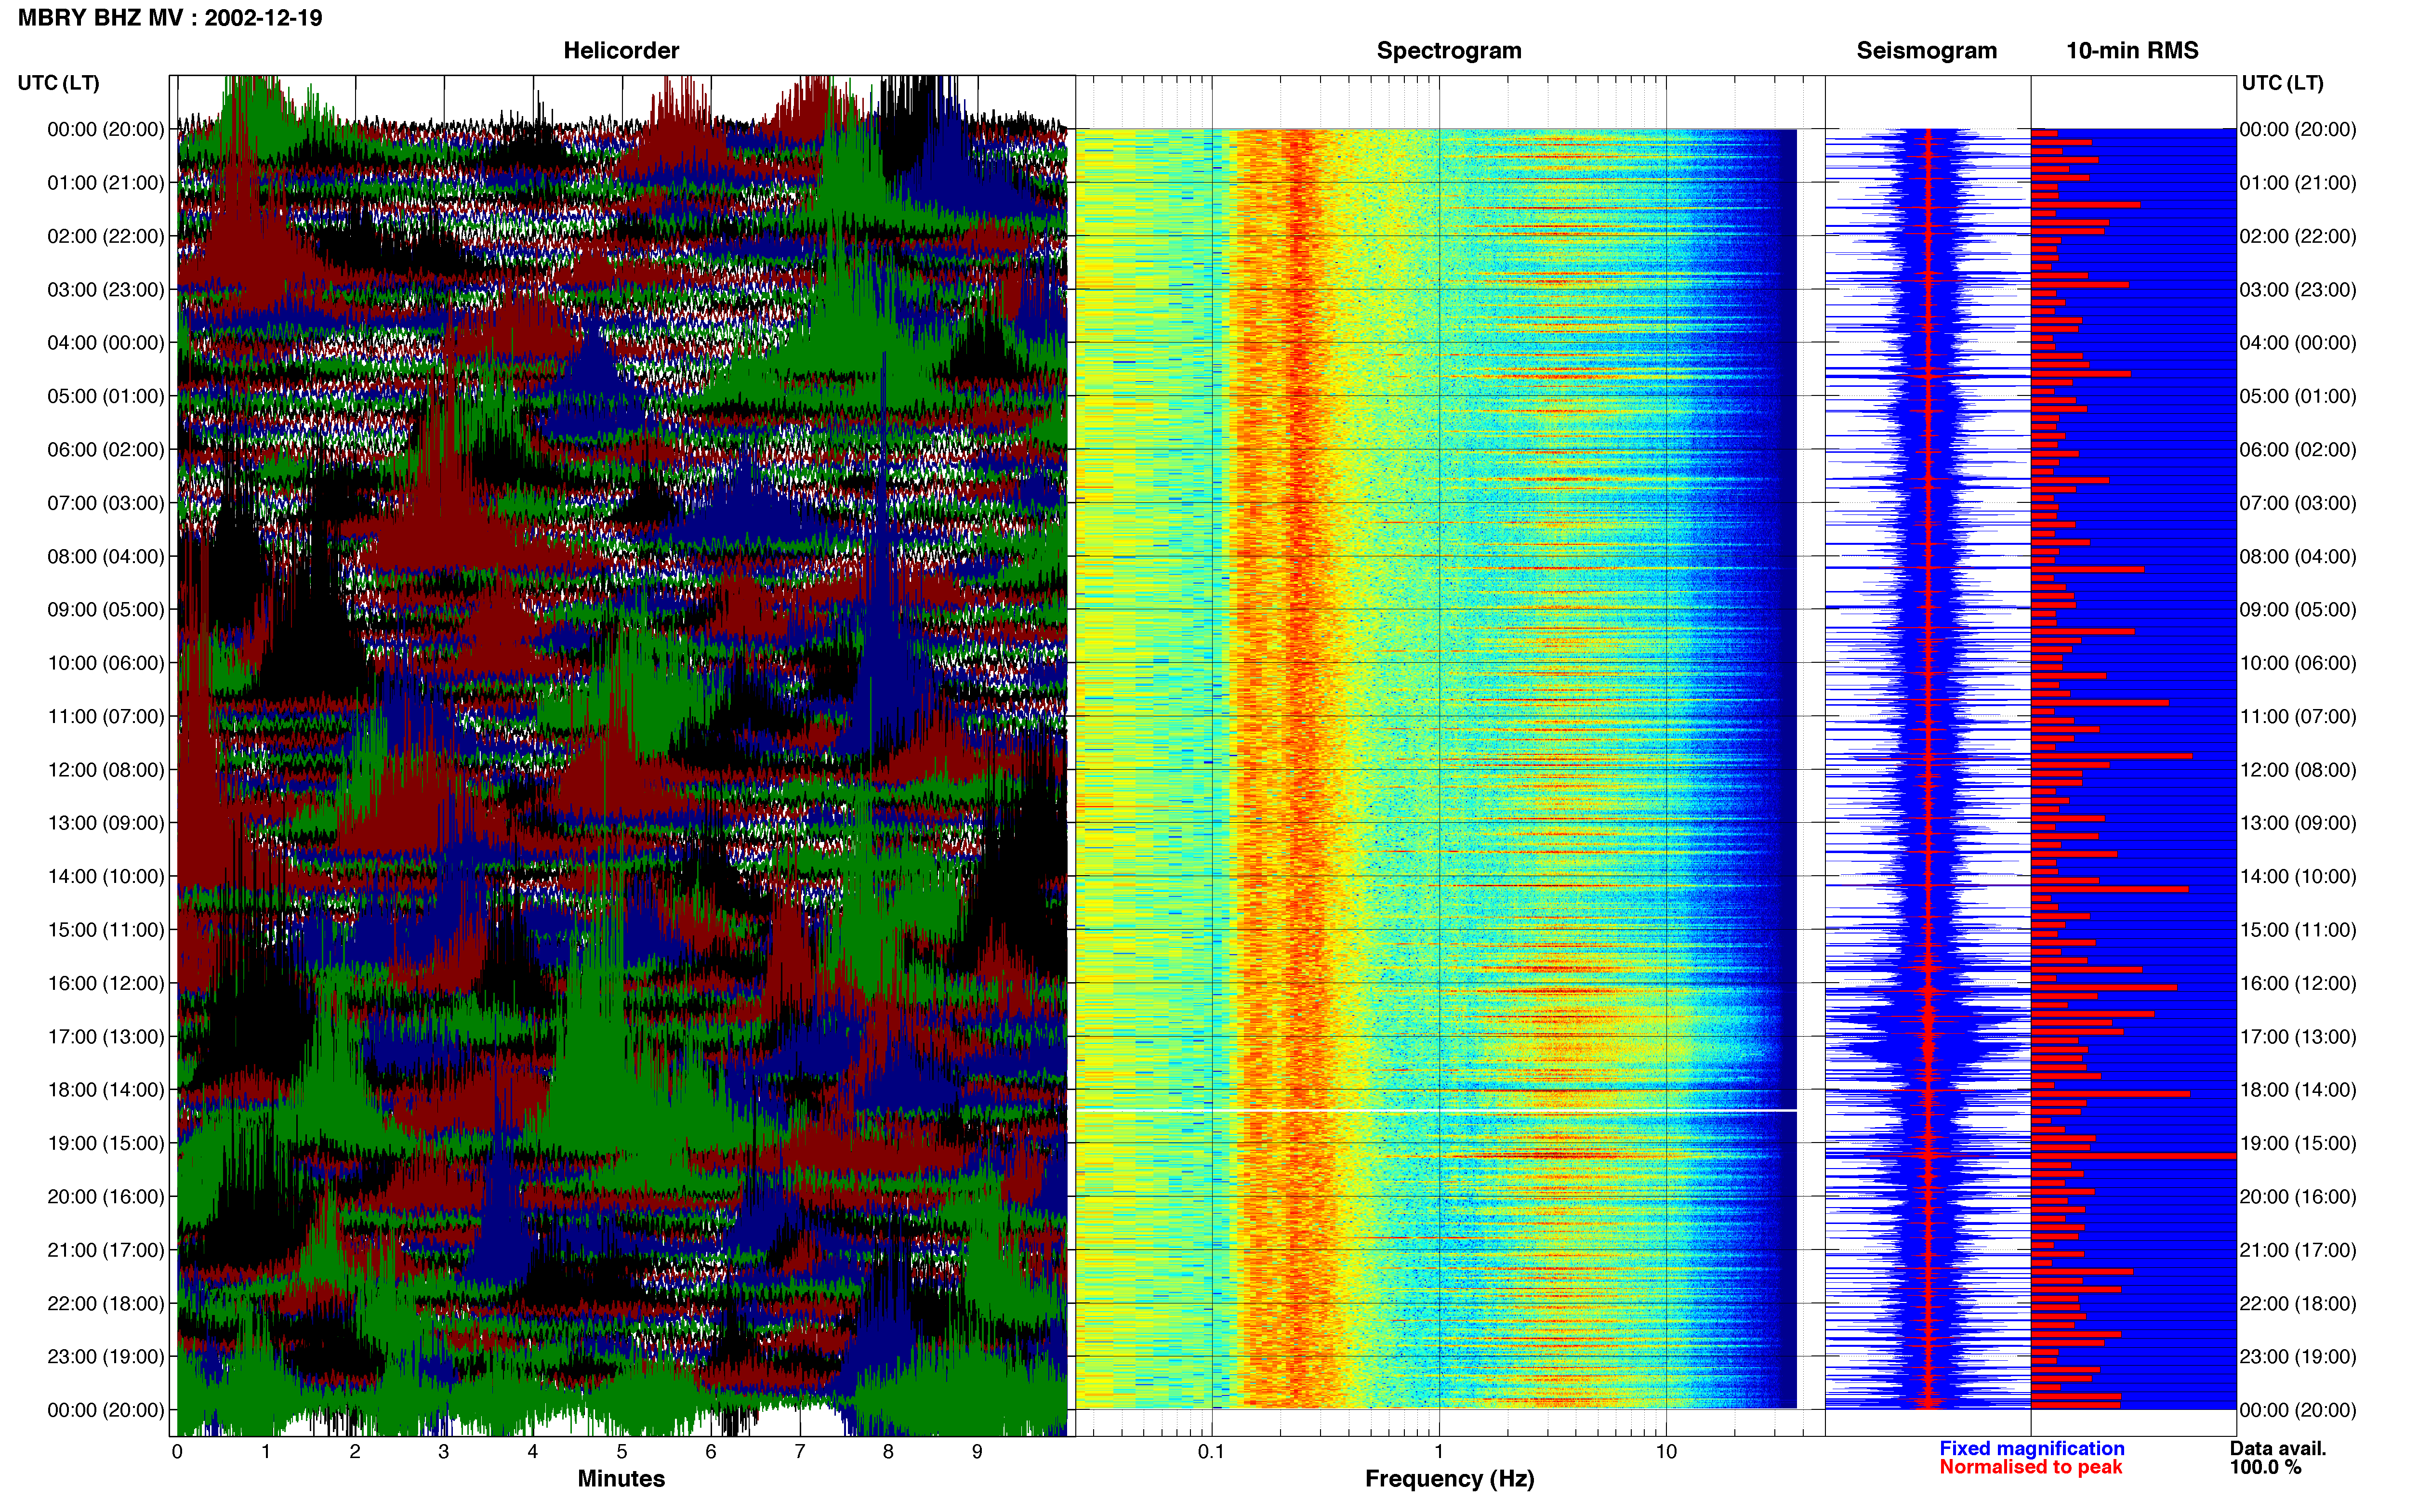
Task: Click the right '11:00 (07:00)' time label
Action: (2298, 717)
